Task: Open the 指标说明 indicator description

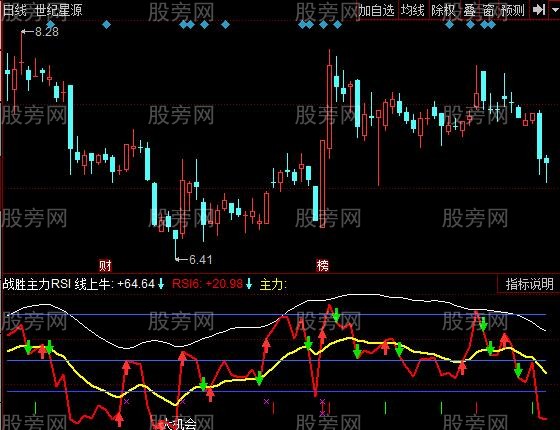Action: point(530,284)
